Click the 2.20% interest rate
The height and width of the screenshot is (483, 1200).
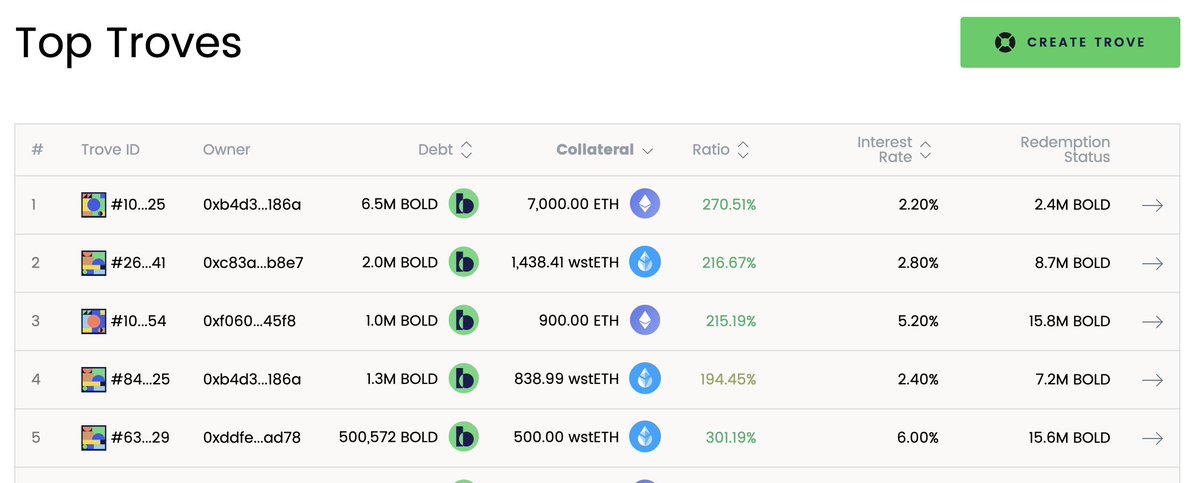(x=918, y=205)
